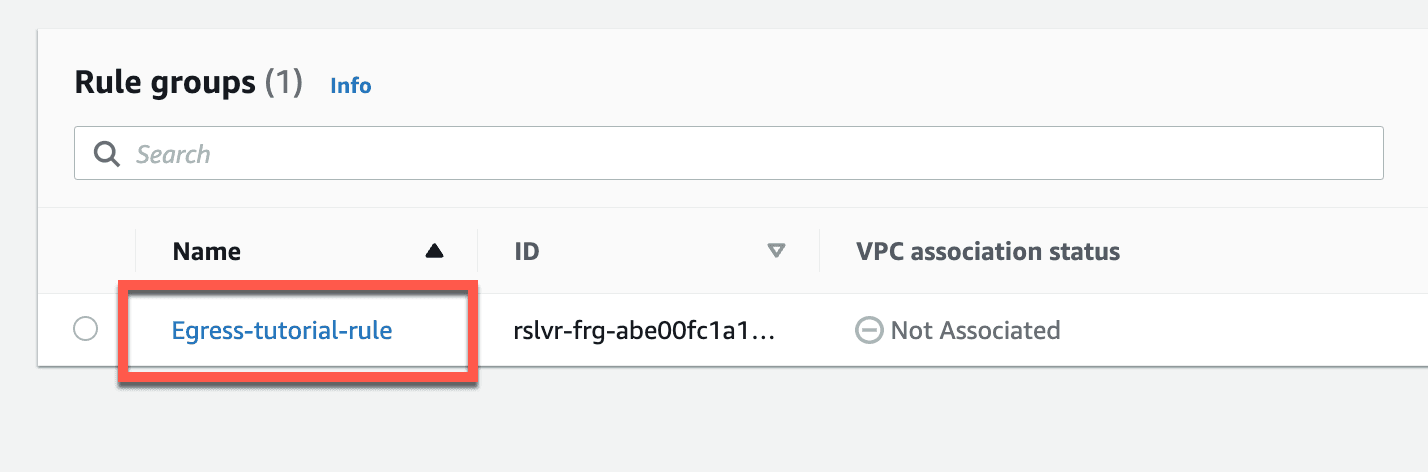
Task: Open the Info link next to Rule groups
Action: point(351,86)
